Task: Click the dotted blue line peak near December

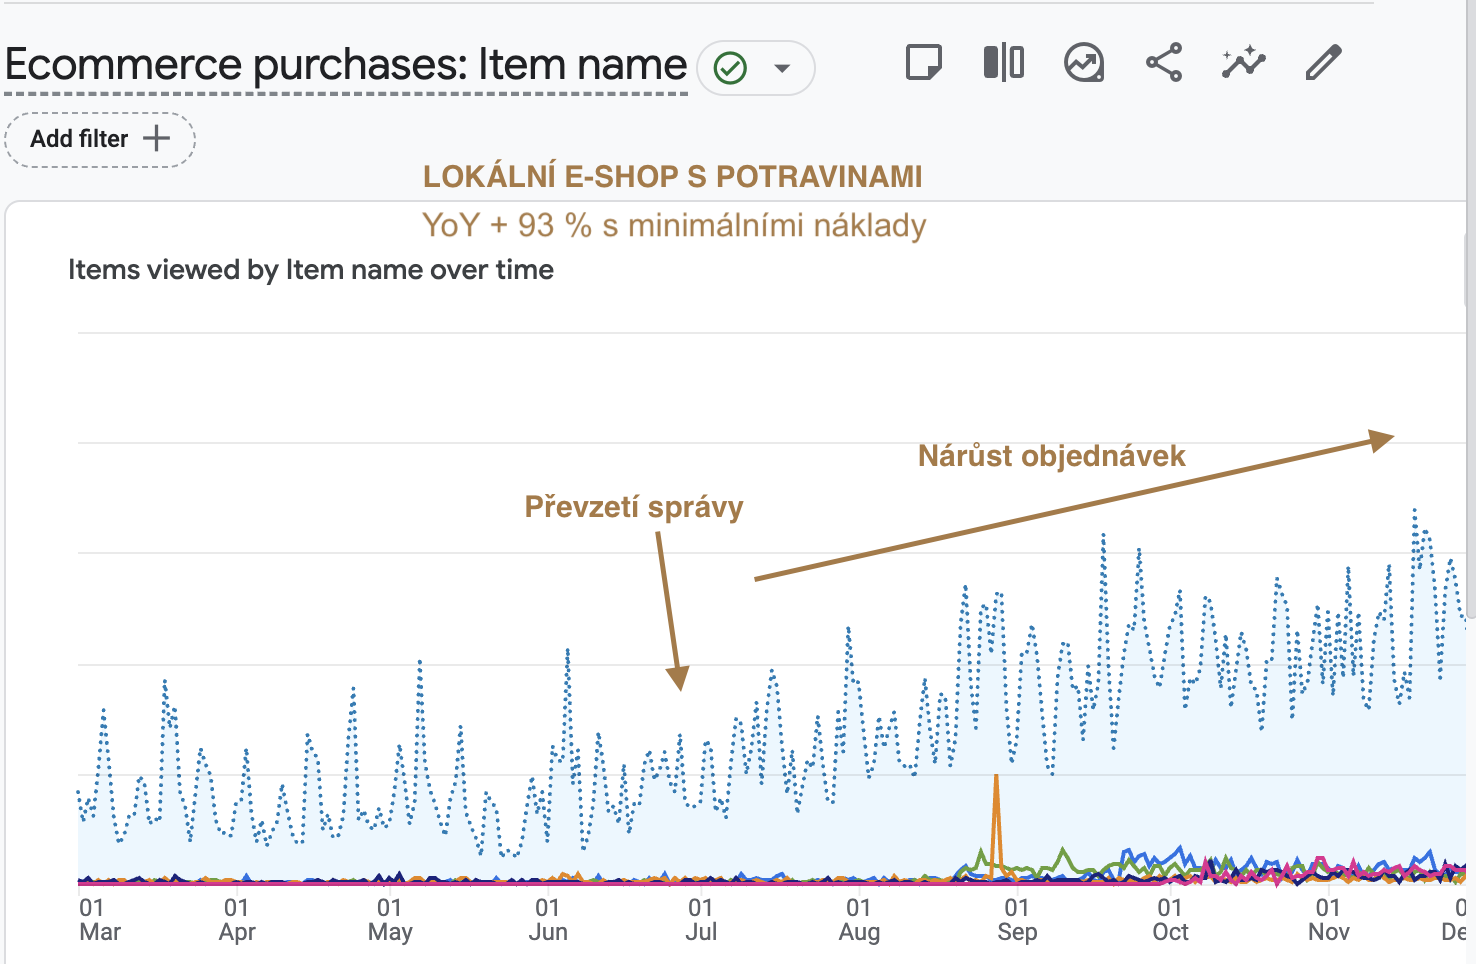Action: 1415,515
